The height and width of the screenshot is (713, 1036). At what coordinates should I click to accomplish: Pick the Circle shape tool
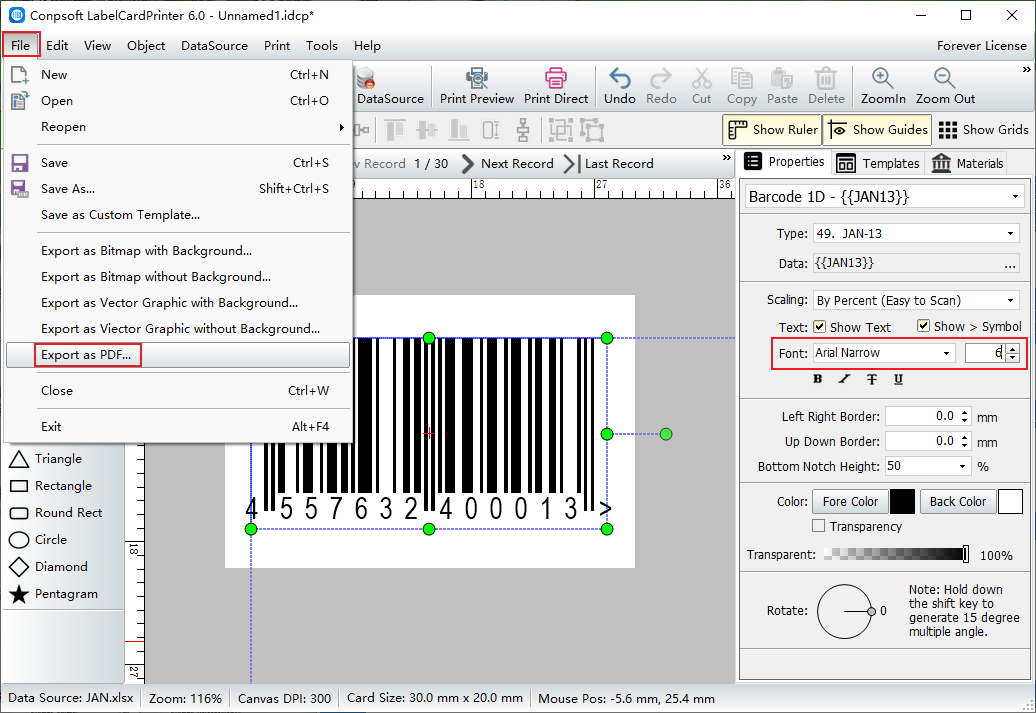pos(38,540)
